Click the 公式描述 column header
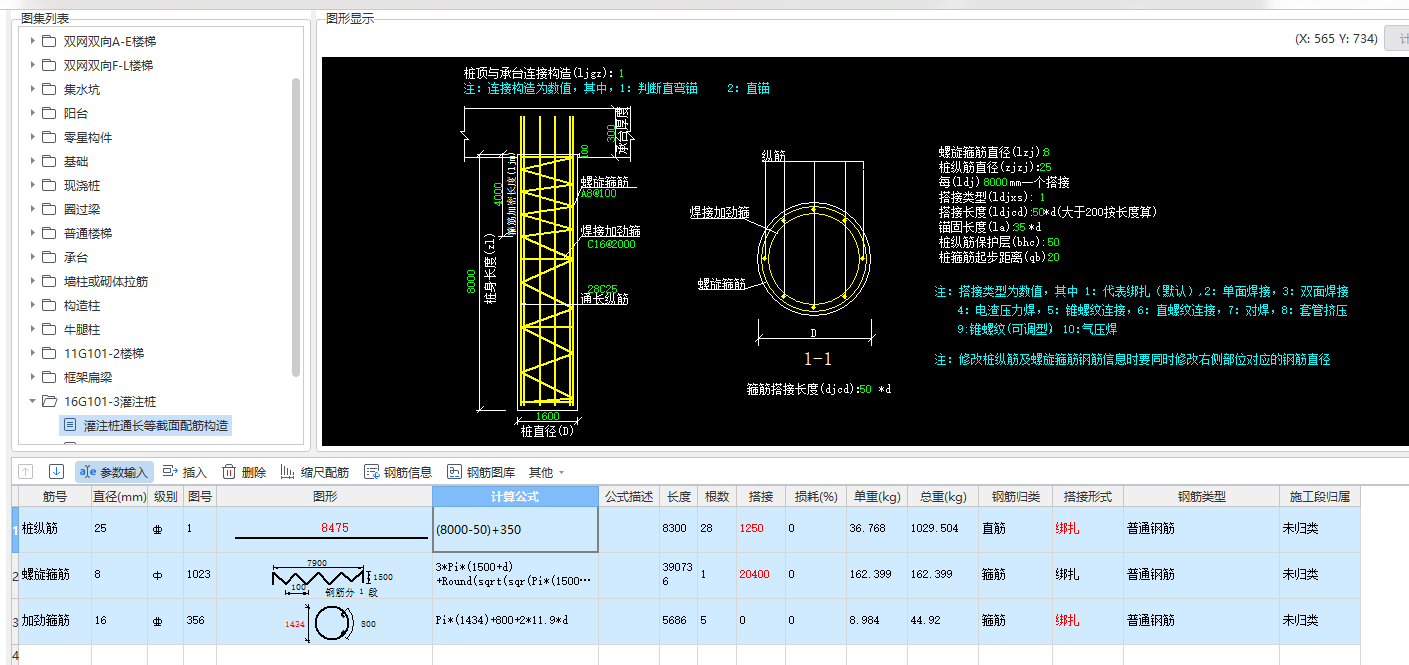Image resolution: width=1409 pixels, height=665 pixels. click(629, 497)
